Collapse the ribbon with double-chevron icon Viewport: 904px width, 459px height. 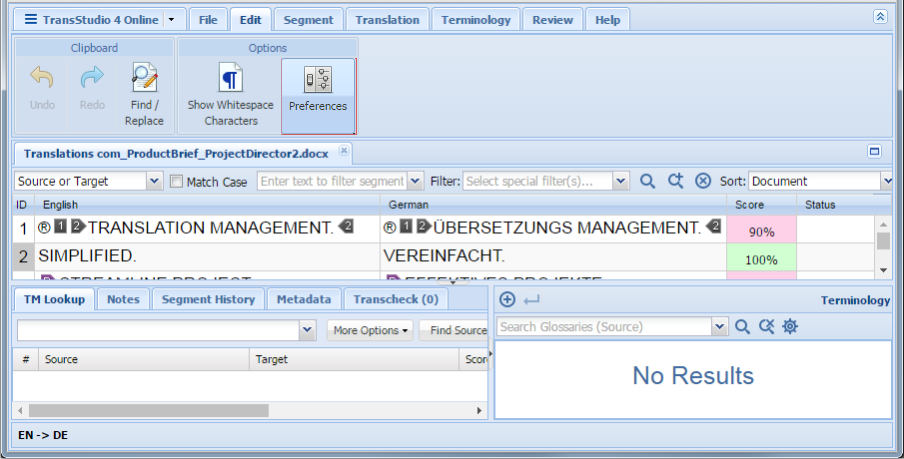pos(880,17)
